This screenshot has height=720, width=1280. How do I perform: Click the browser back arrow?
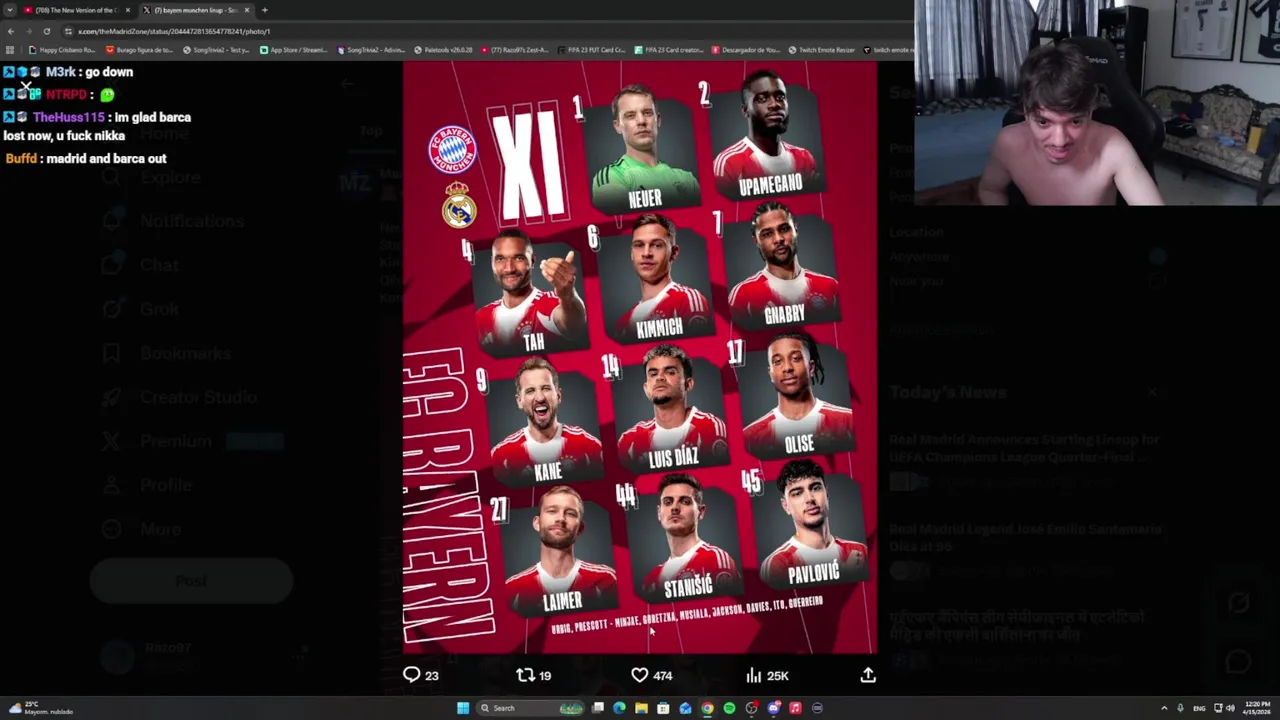coord(10,31)
